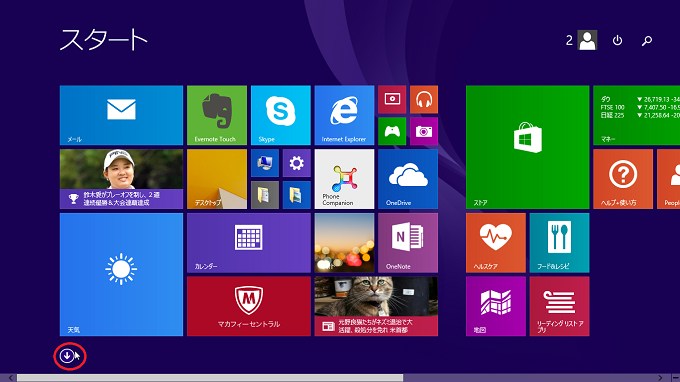Screen dimensions: 680x382
Task: Open the Photos tile with city lights
Action: [x=344, y=243]
